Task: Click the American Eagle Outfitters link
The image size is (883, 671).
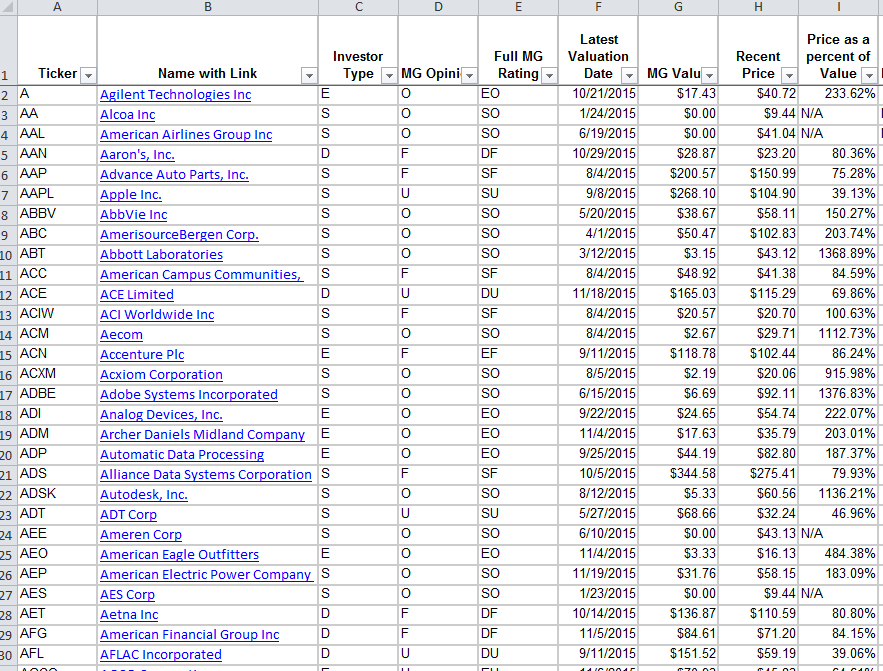Action: [x=180, y=554]
